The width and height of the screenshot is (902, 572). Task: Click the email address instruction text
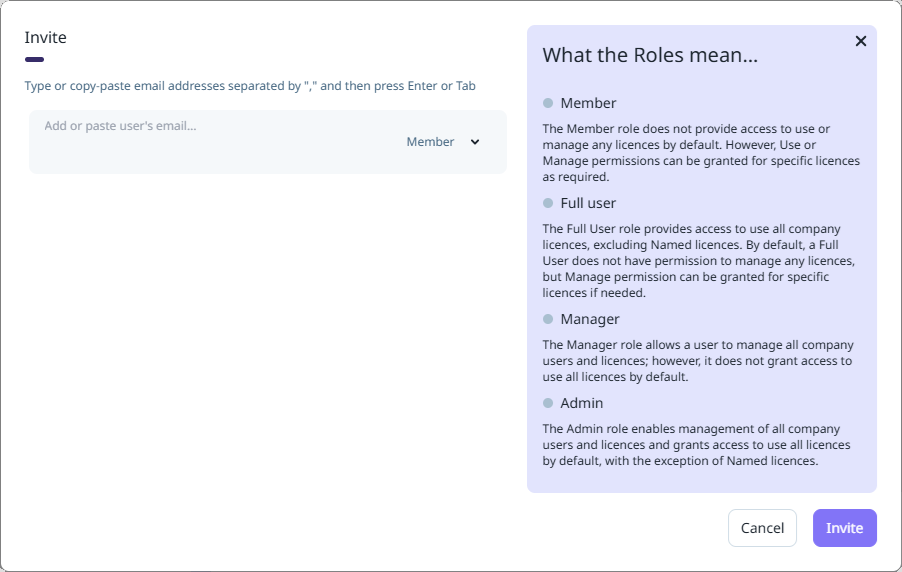click(x=250, y=86)
